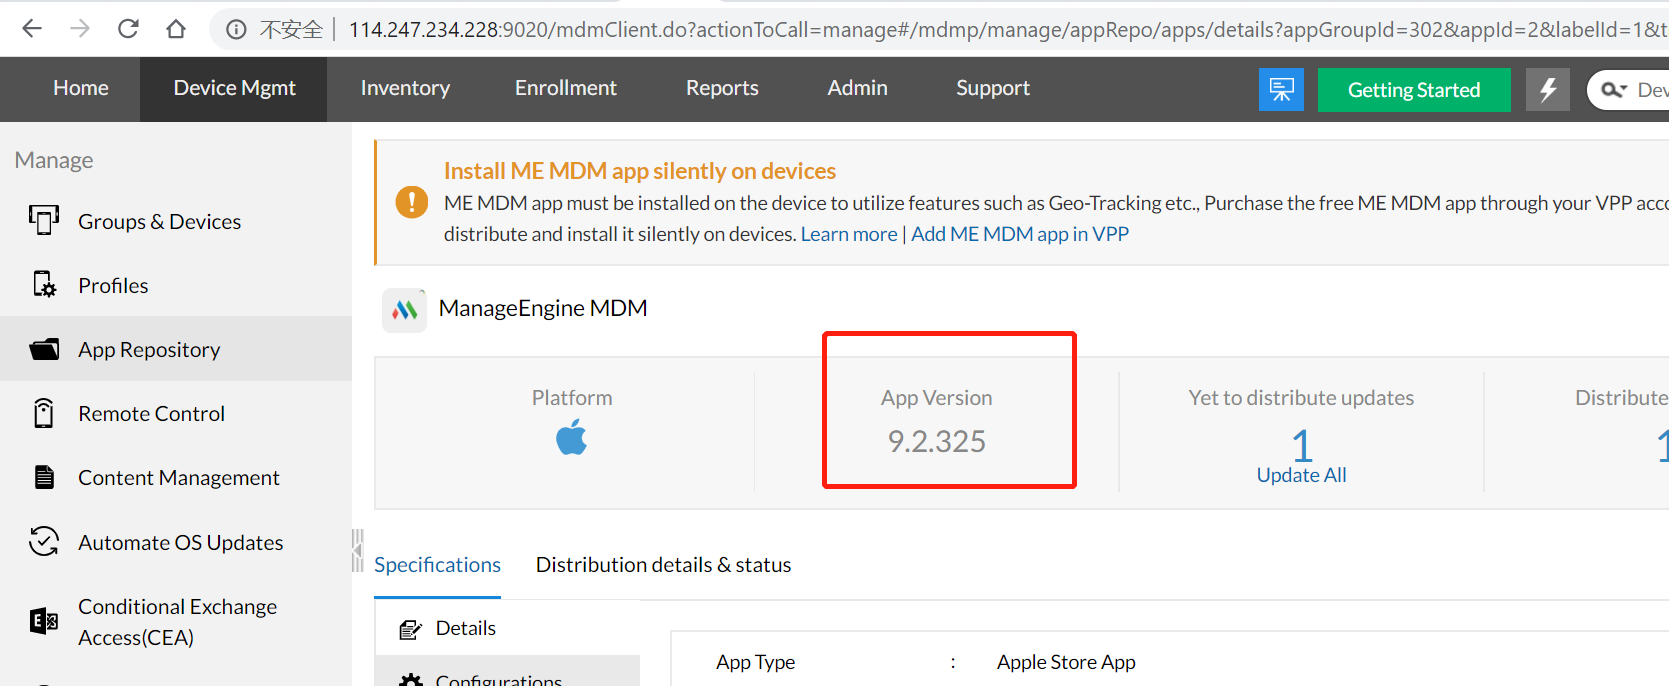Click the orange warning exclamation icon
The image size is (1669, 686).
[411, 202]
